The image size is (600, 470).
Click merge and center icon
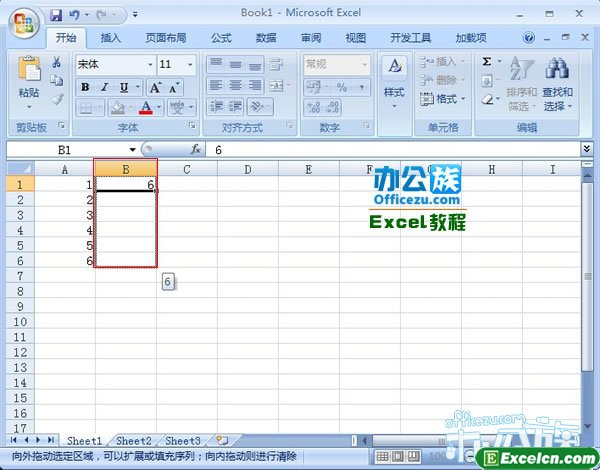point(276,85)
